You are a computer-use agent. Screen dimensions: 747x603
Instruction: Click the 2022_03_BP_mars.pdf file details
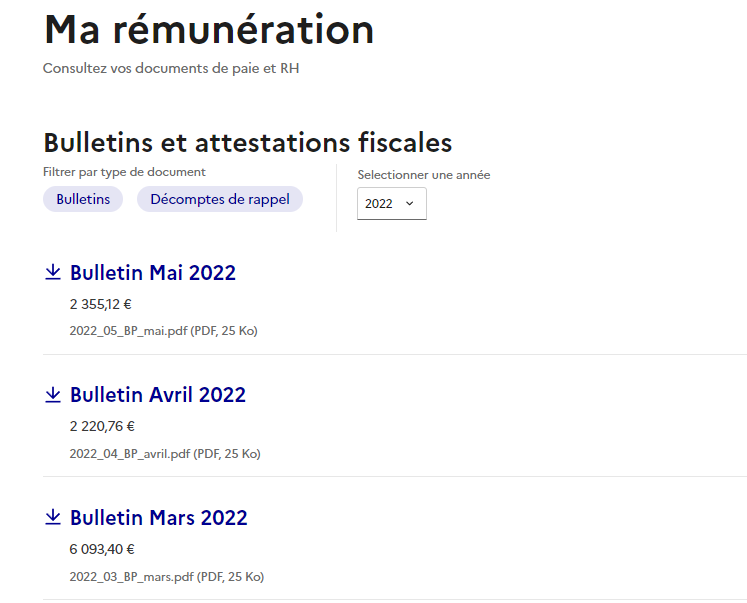[167, 577]
